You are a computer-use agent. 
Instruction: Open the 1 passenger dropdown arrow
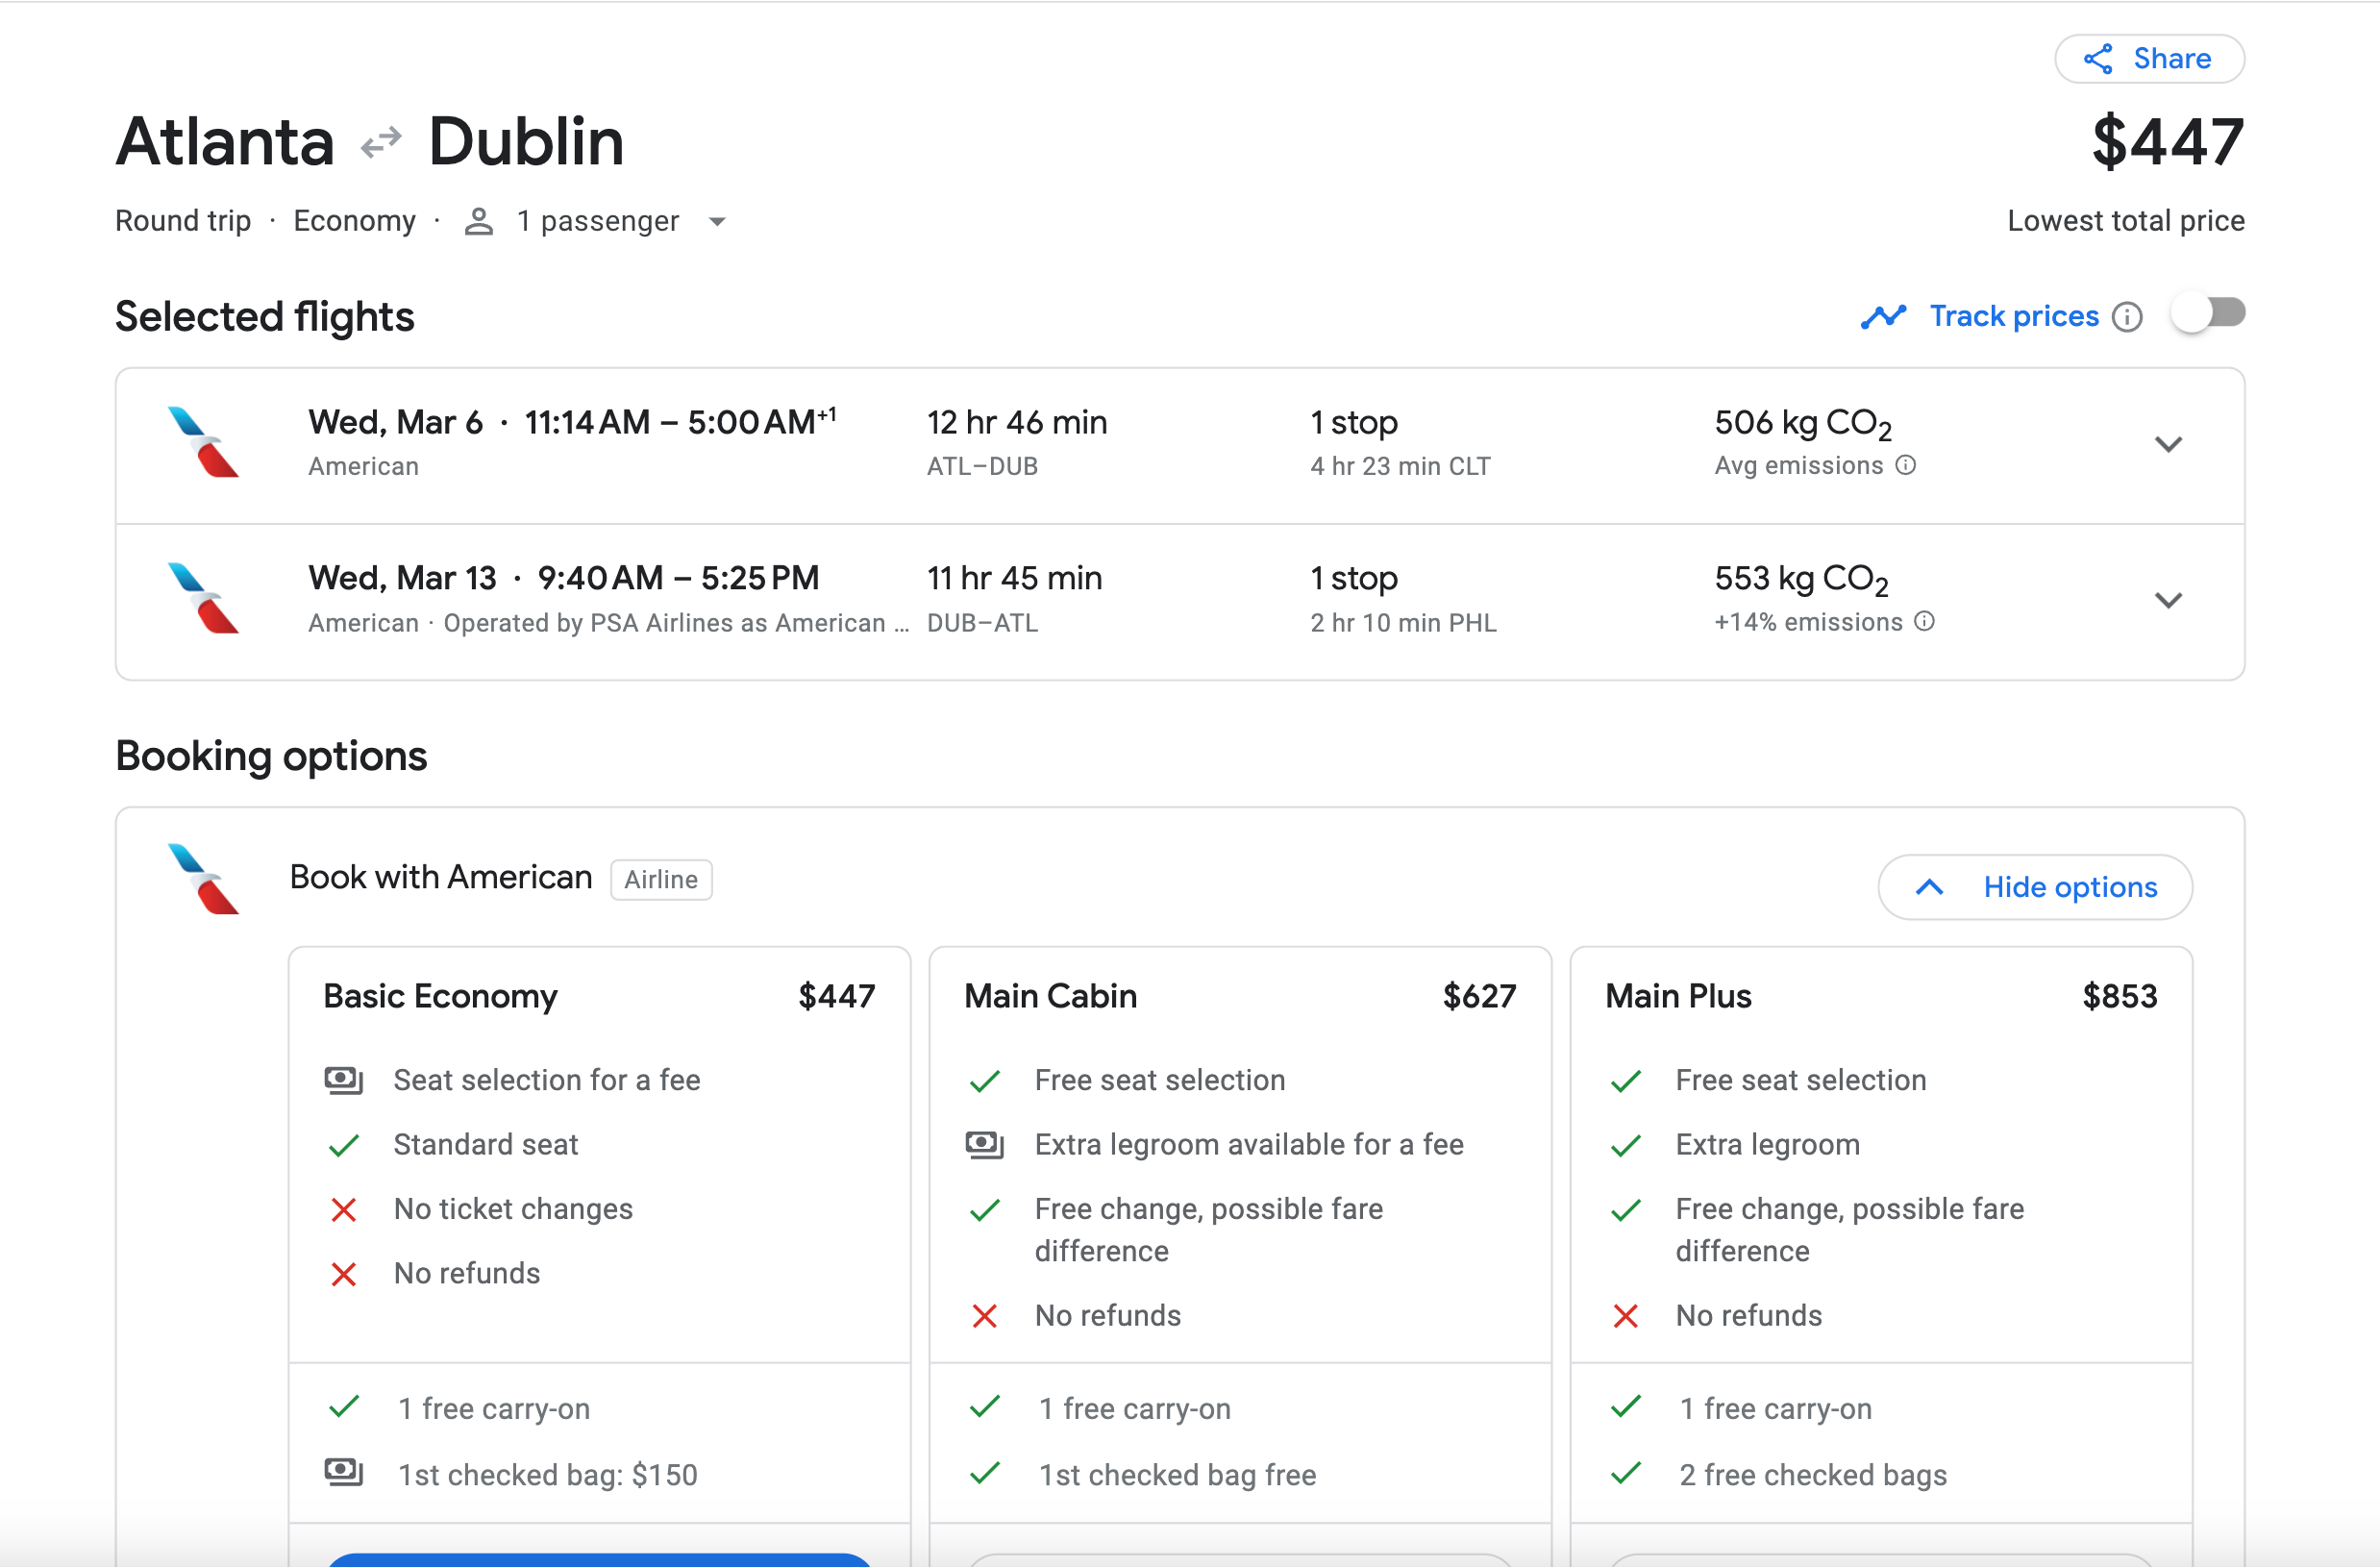pyautogui.click(x=717, y=222)
